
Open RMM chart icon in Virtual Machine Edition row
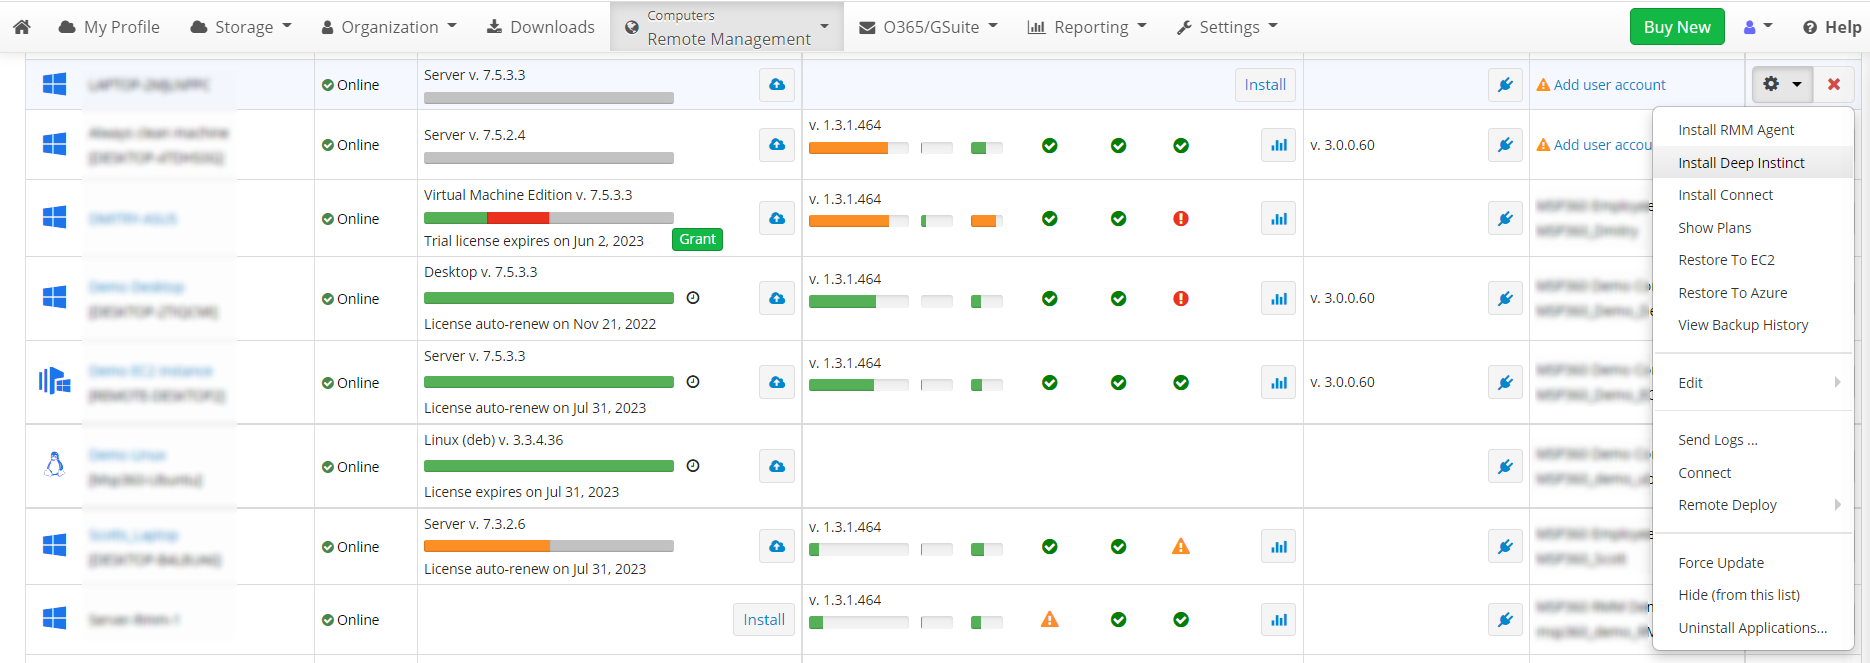tap(1279, 218)
